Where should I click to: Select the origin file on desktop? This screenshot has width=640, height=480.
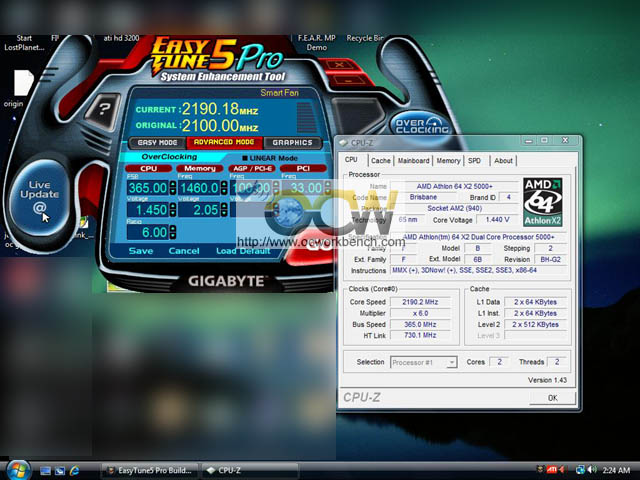23,89
